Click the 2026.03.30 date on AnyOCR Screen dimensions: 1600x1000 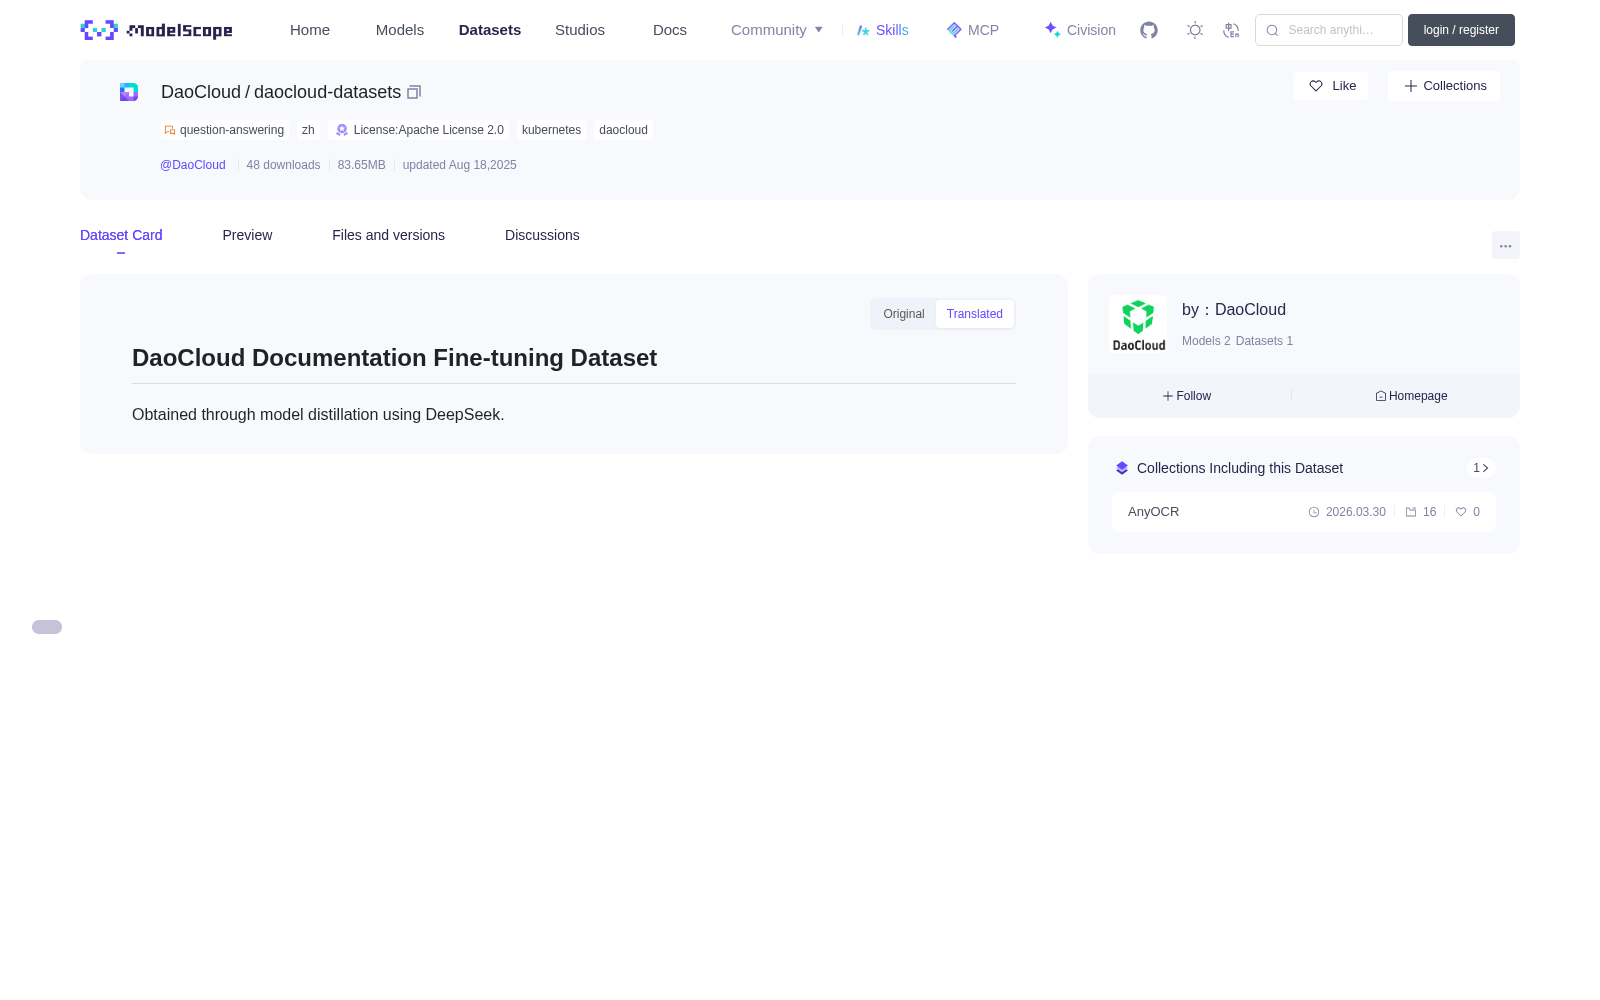(x=1355, y=512)
